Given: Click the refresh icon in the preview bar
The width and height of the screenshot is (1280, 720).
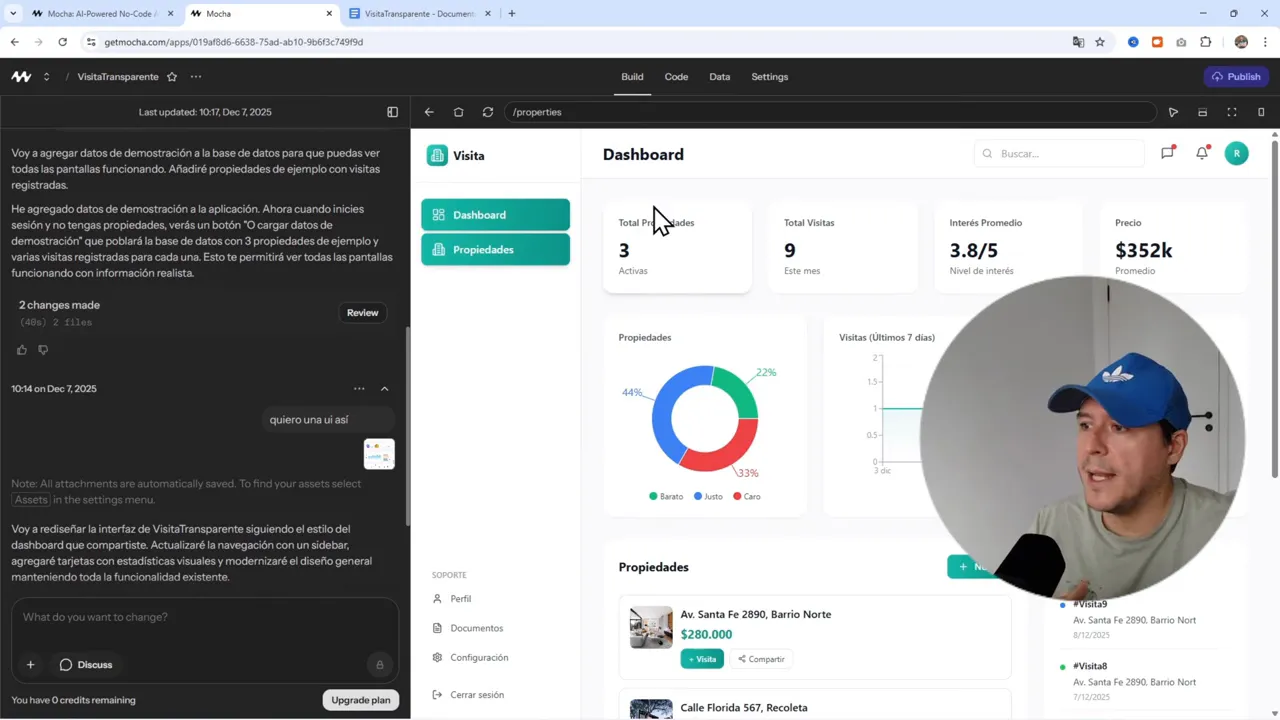Looking at the screenshot, I should 488,112.
